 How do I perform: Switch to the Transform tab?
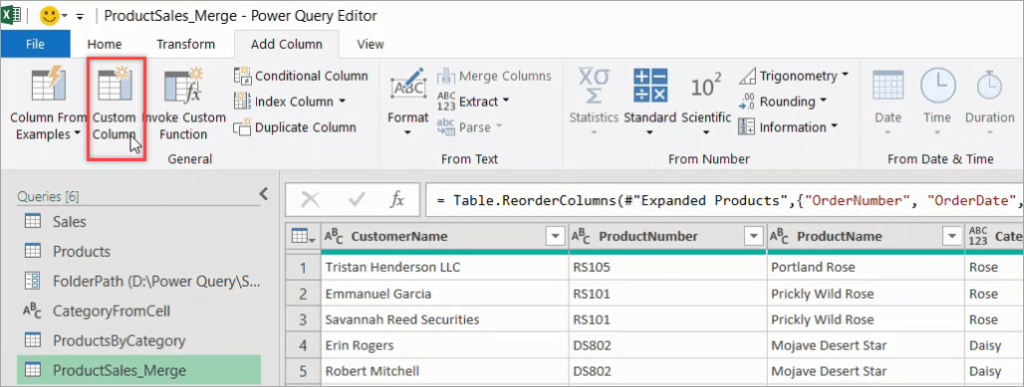(x=185, y=44)
